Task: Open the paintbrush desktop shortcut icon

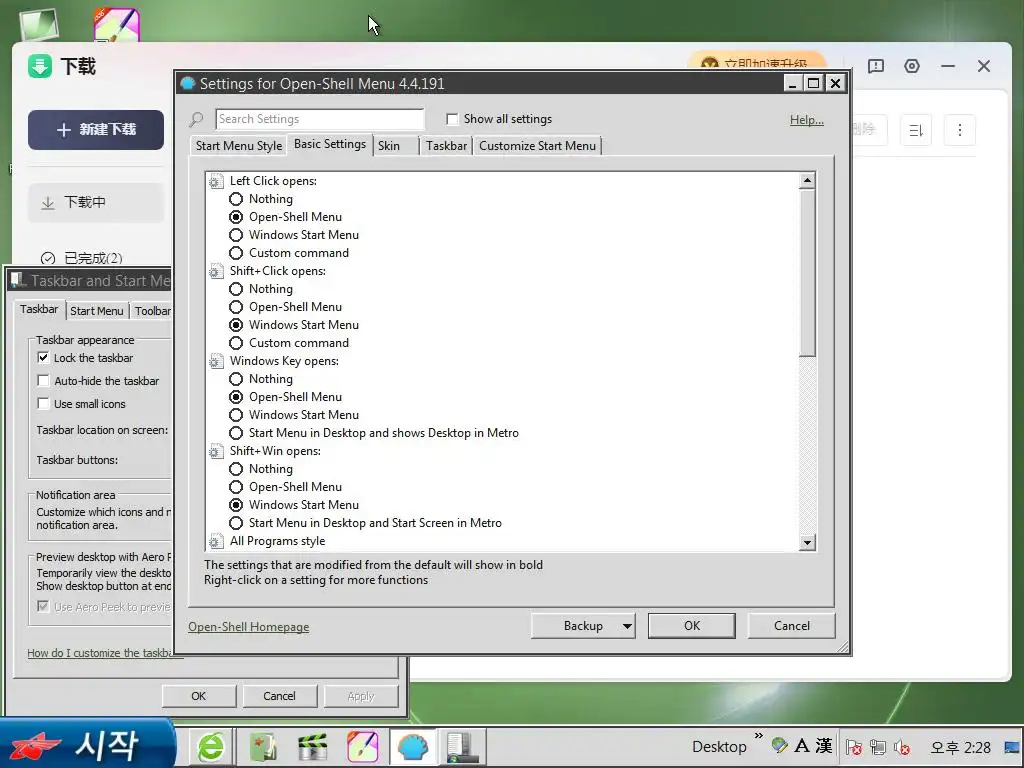Action: 117,24
